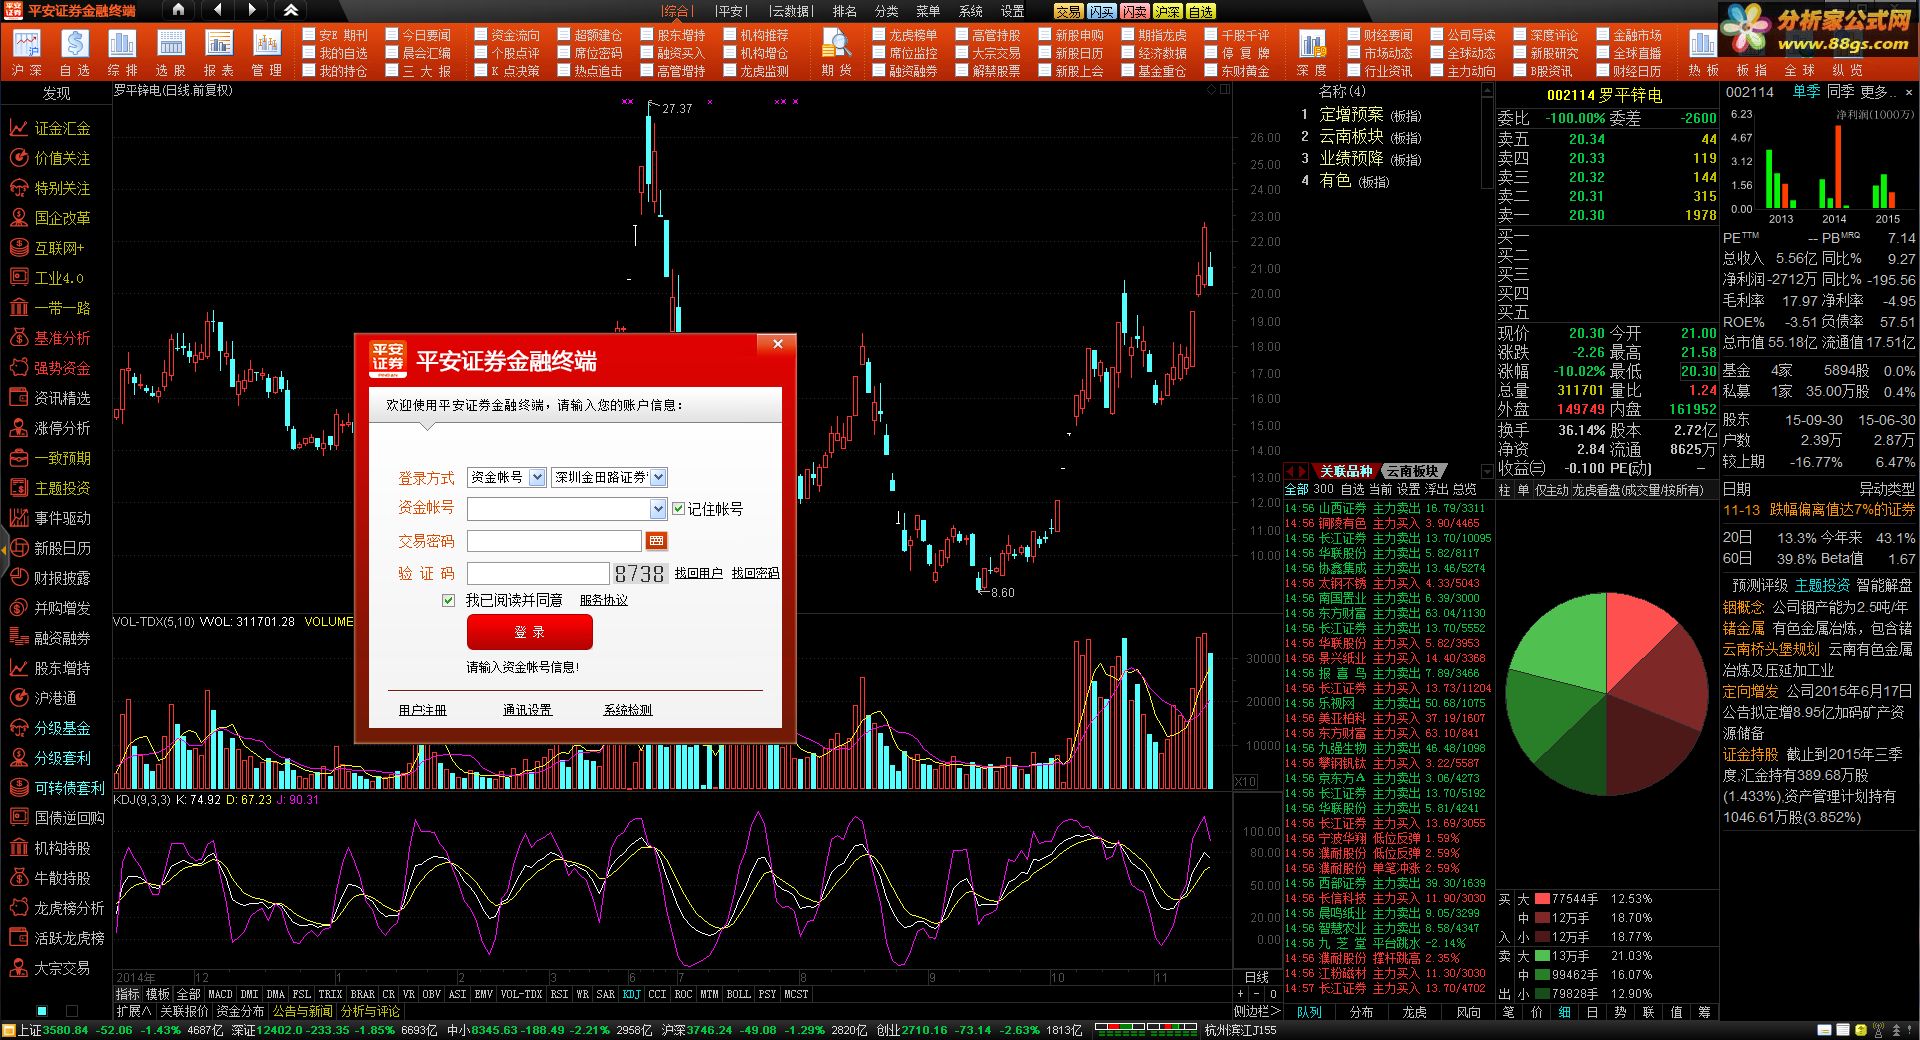
Task: Click the red 登录 login button
Action: (x=530, y=632)
